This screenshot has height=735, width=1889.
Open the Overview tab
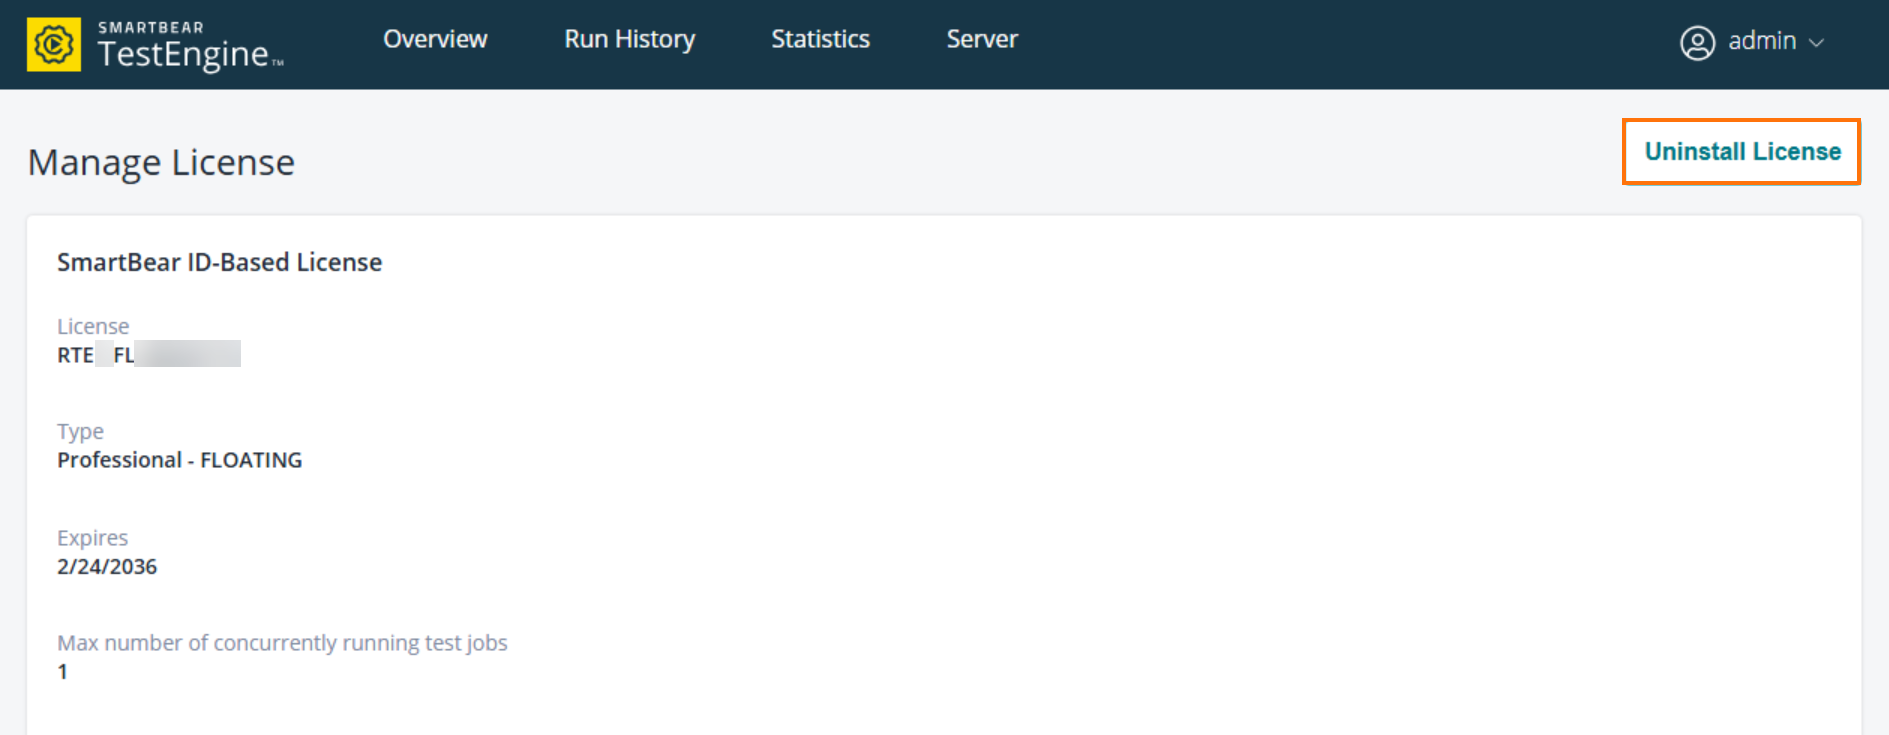[435, 39]
